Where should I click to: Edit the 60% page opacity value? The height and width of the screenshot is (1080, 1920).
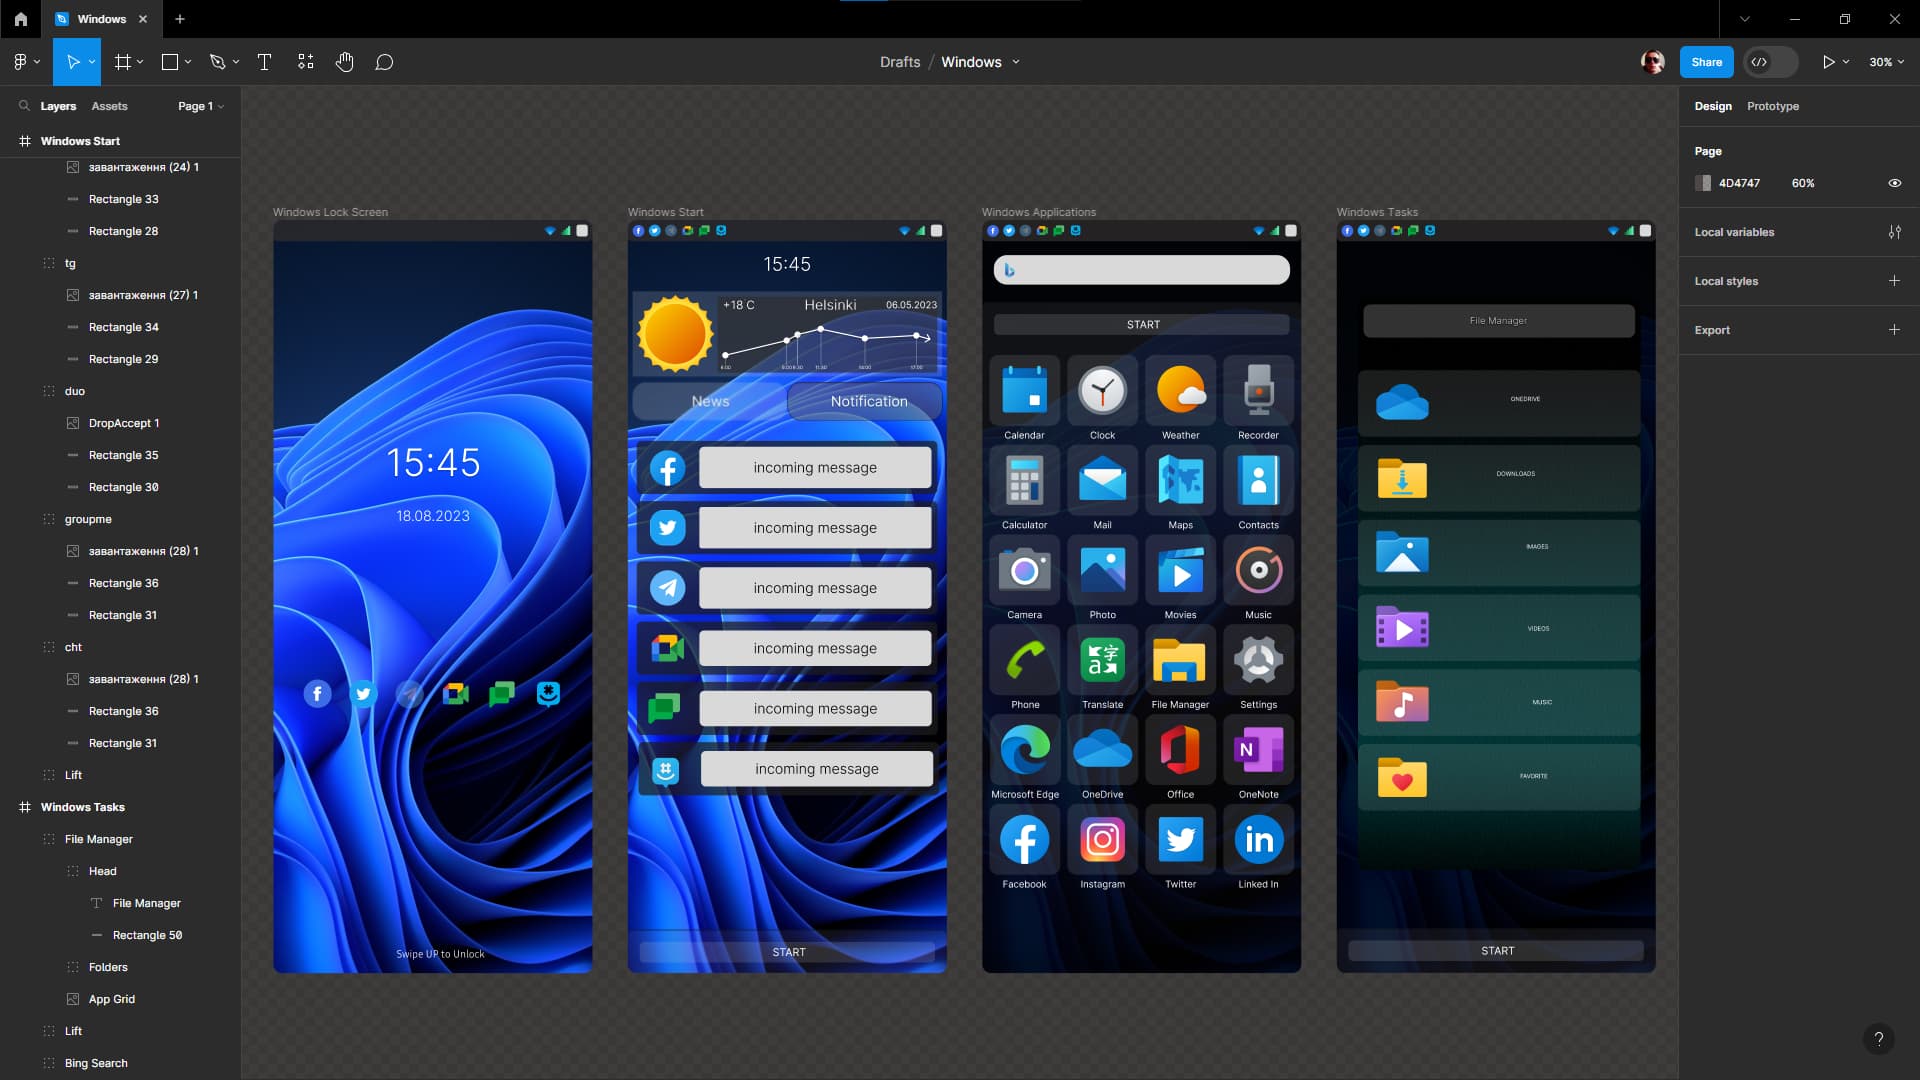click(x=1803, y=183)
